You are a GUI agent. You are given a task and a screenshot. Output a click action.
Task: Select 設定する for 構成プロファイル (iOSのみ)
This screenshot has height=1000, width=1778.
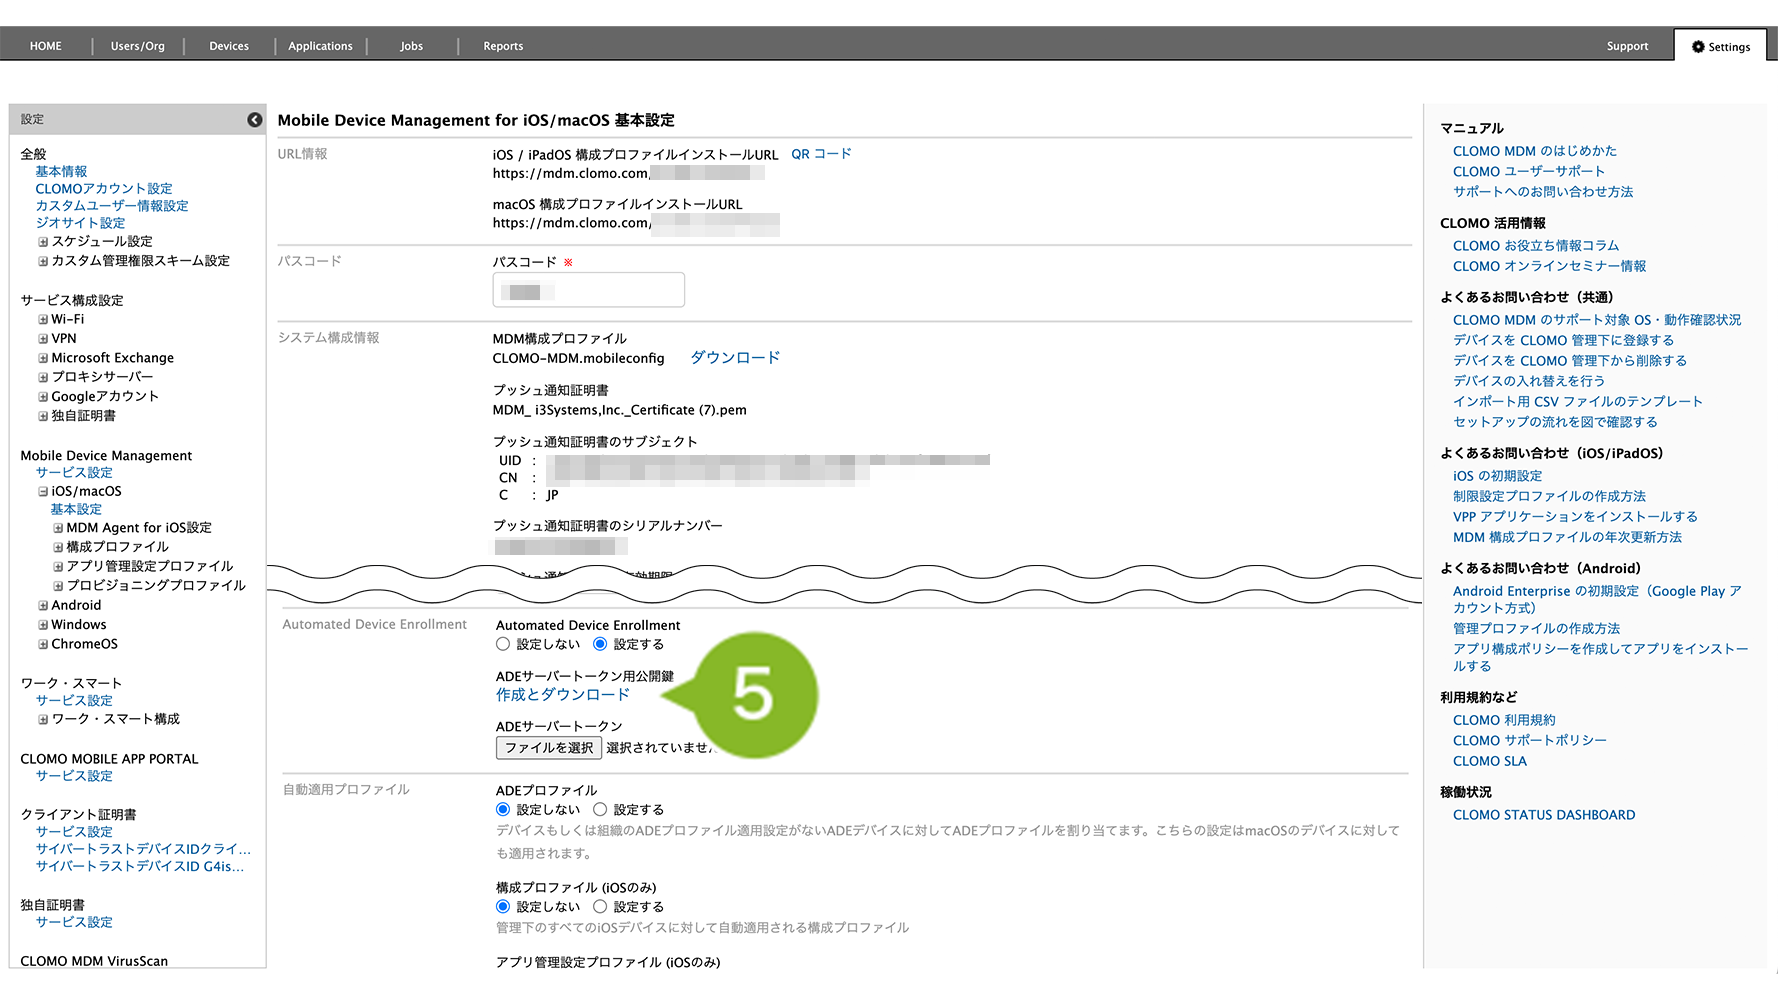point(600,906)
